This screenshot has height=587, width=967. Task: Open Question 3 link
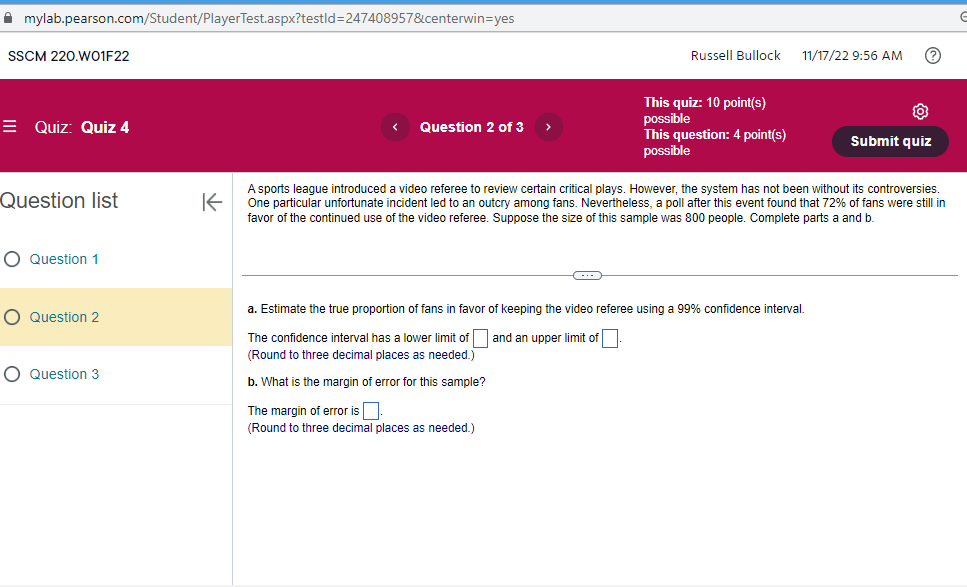pos(64,374)
